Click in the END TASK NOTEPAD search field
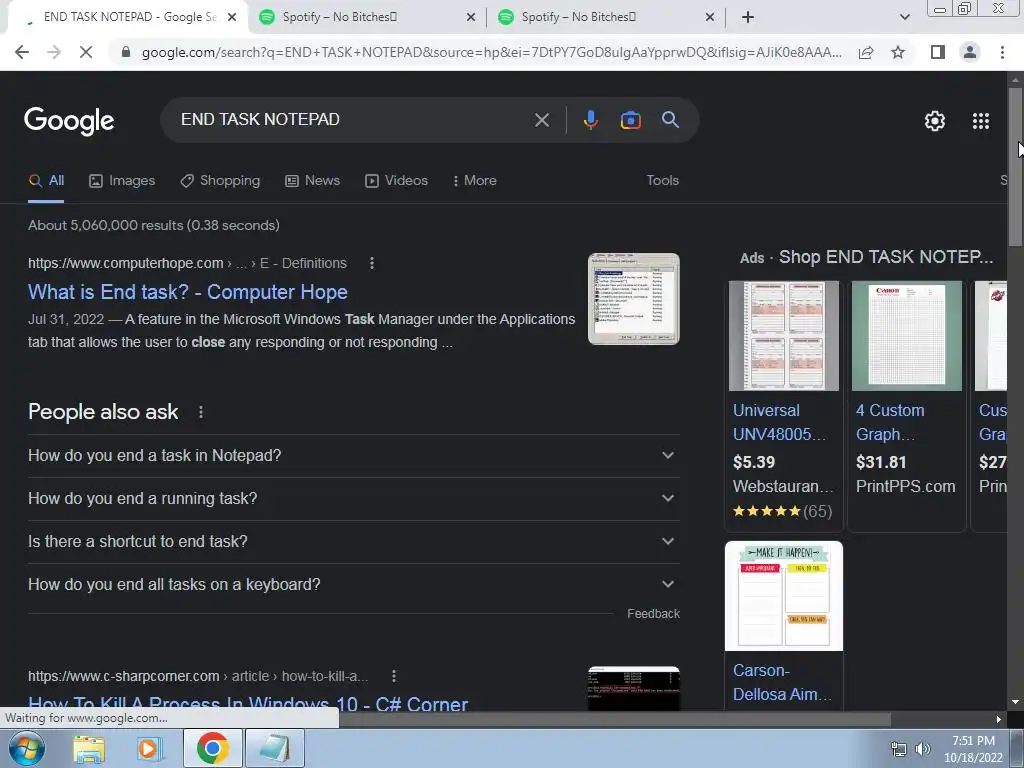 [x=353, y=120]
